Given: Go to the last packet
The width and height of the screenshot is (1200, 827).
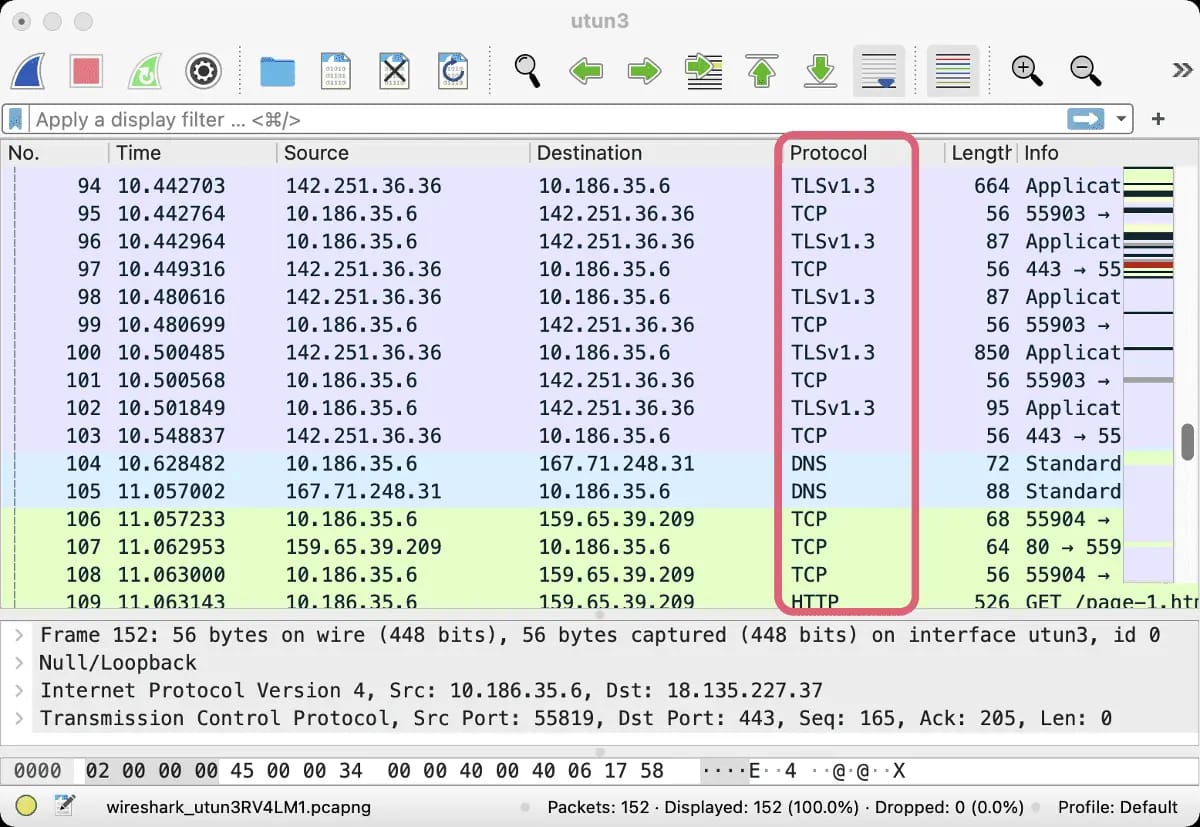Looking at the screenshot, I should pyautogui.click(x=819, y=70).
